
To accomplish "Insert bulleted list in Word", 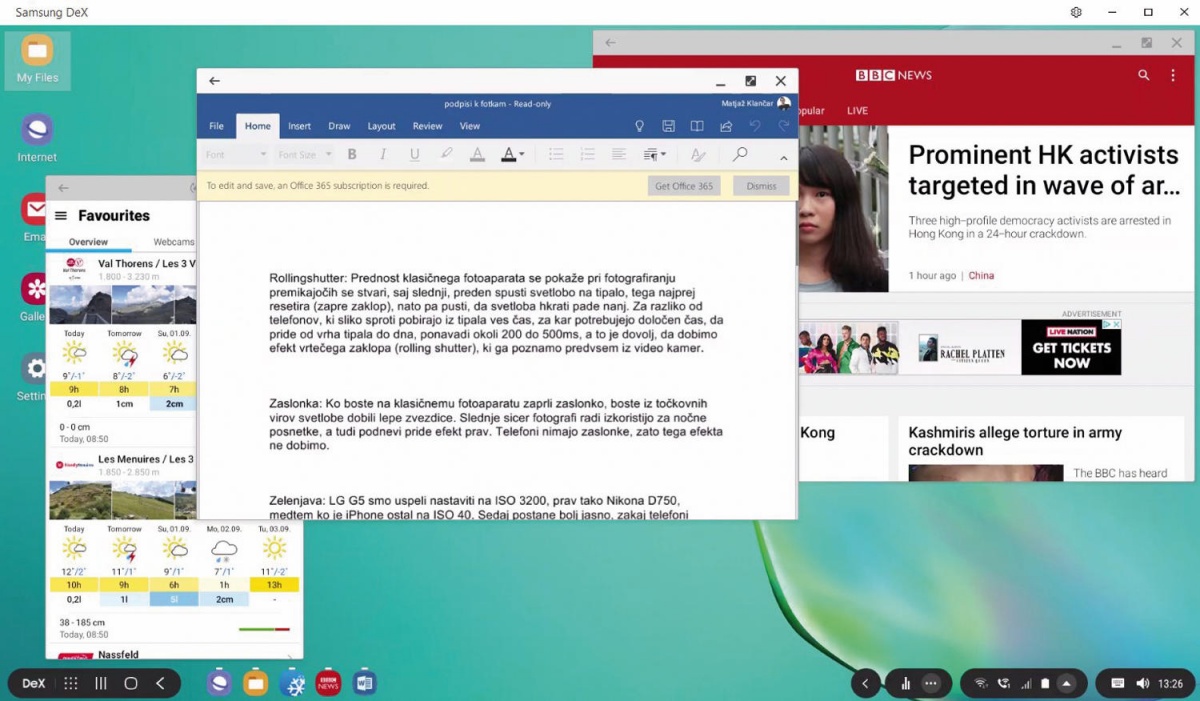I will pos(556,155).
